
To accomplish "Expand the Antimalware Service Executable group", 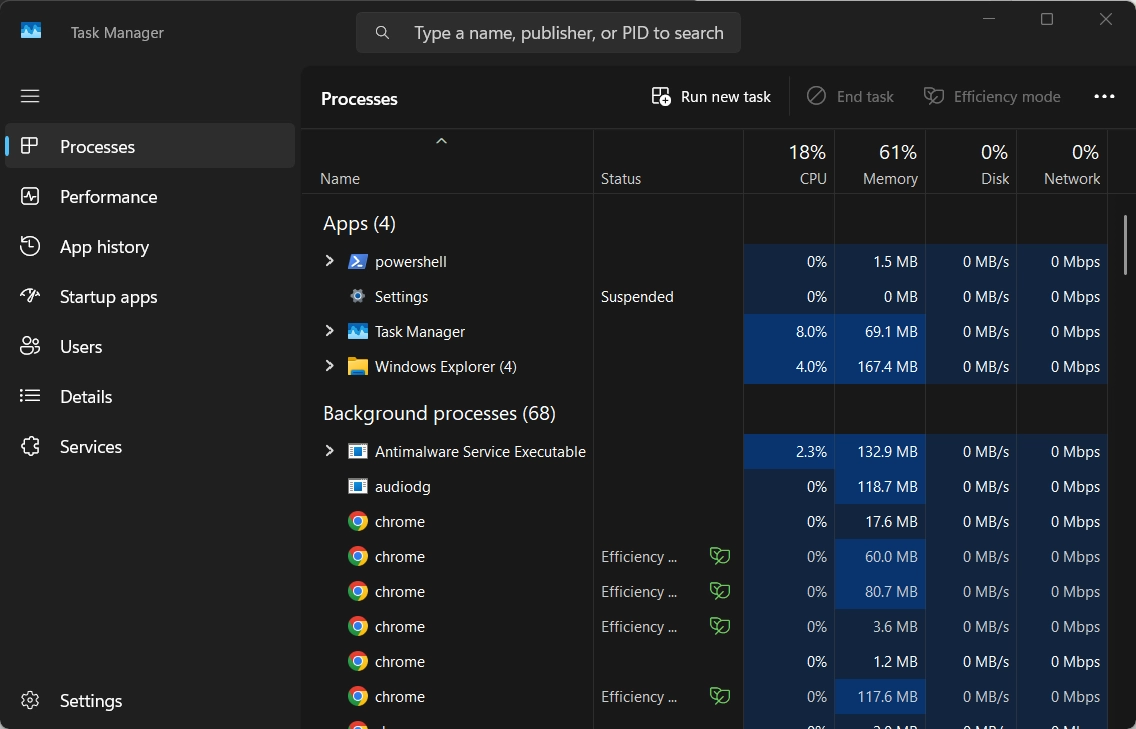I will click(330, 451).
